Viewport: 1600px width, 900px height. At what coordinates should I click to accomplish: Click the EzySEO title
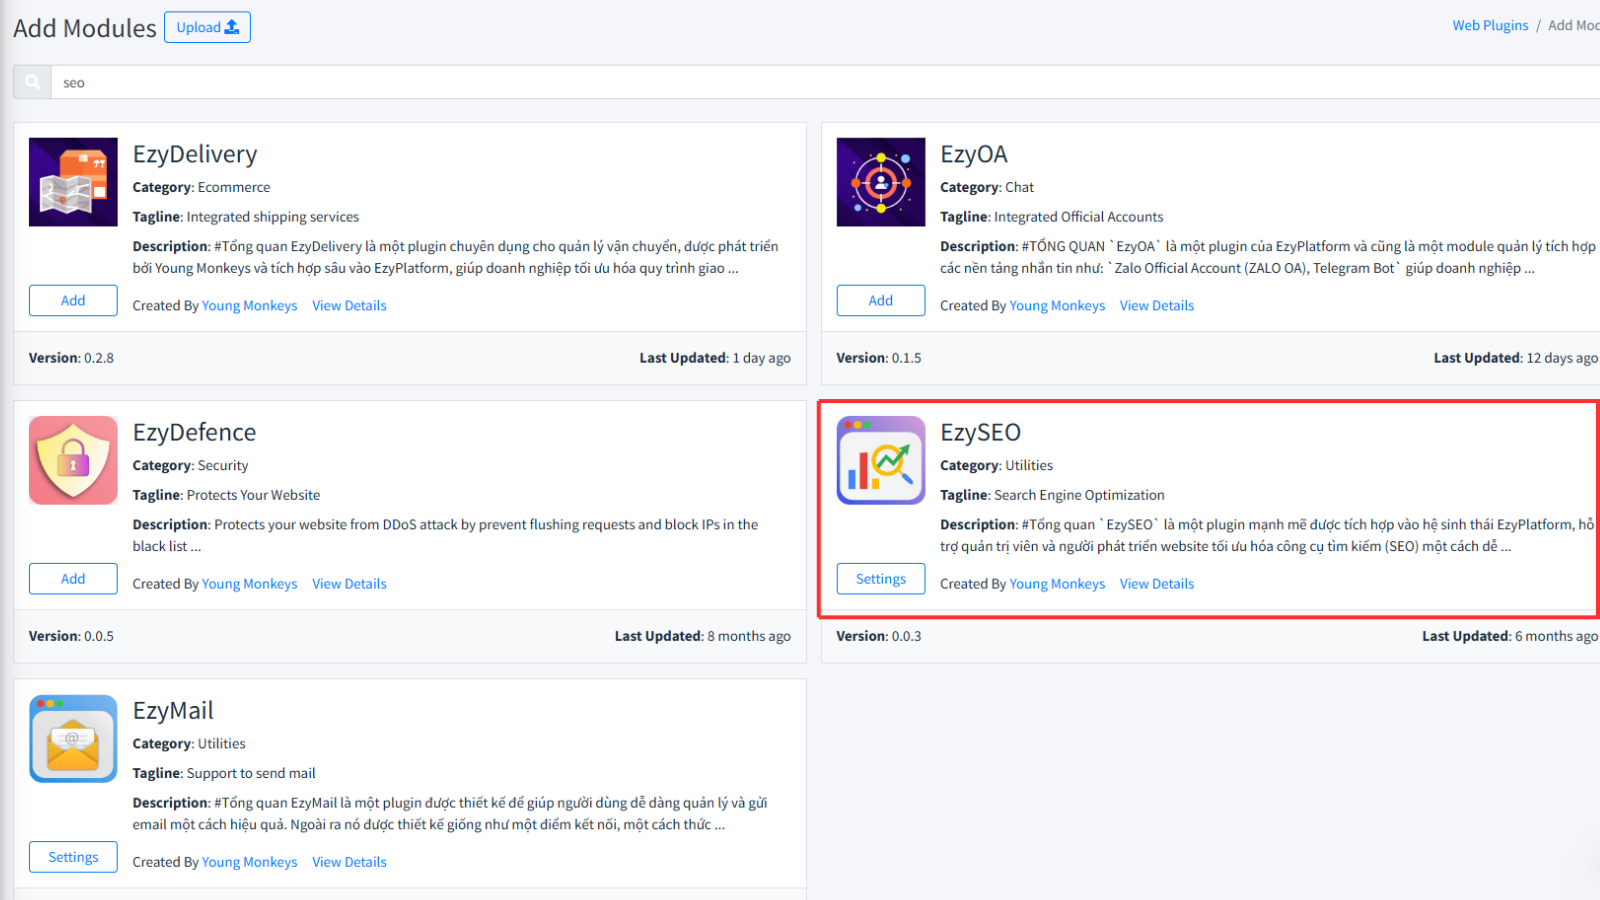980,432
